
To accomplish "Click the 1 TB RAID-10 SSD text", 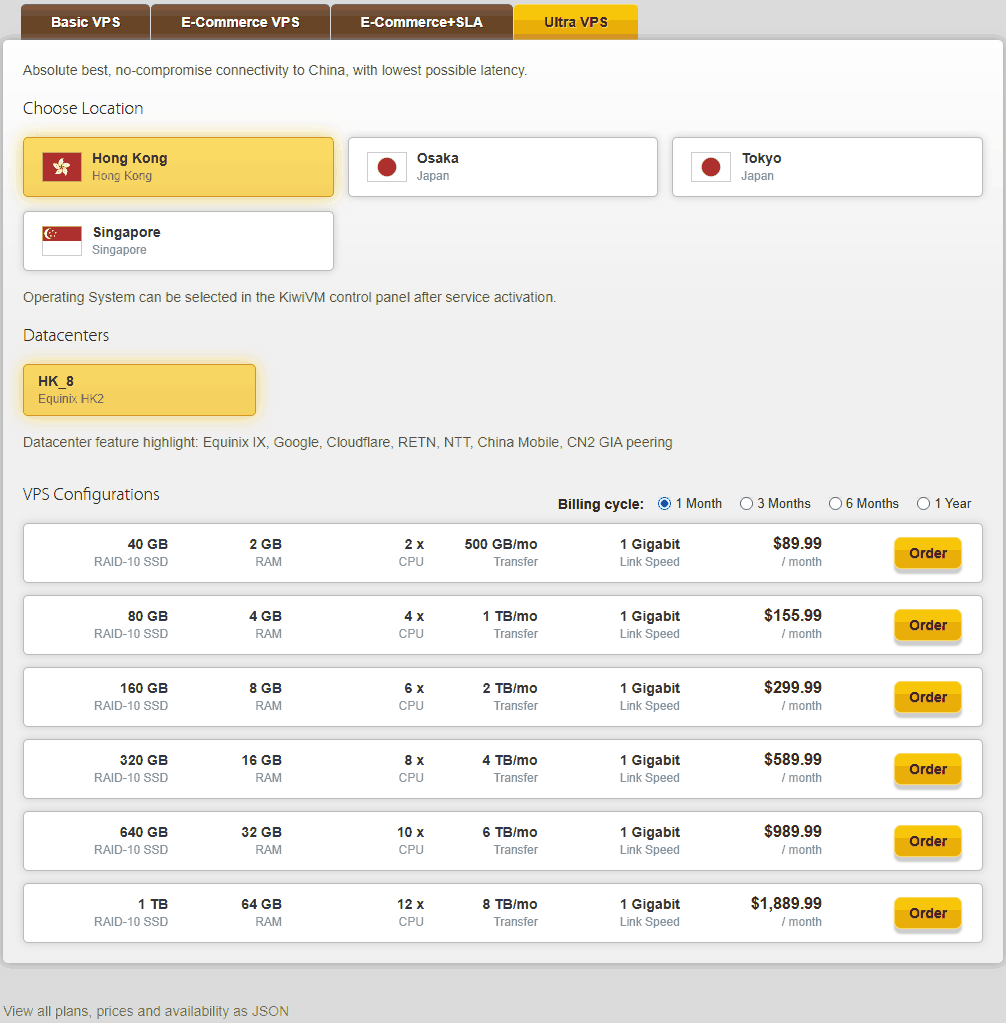I will (x=131, y=913).
